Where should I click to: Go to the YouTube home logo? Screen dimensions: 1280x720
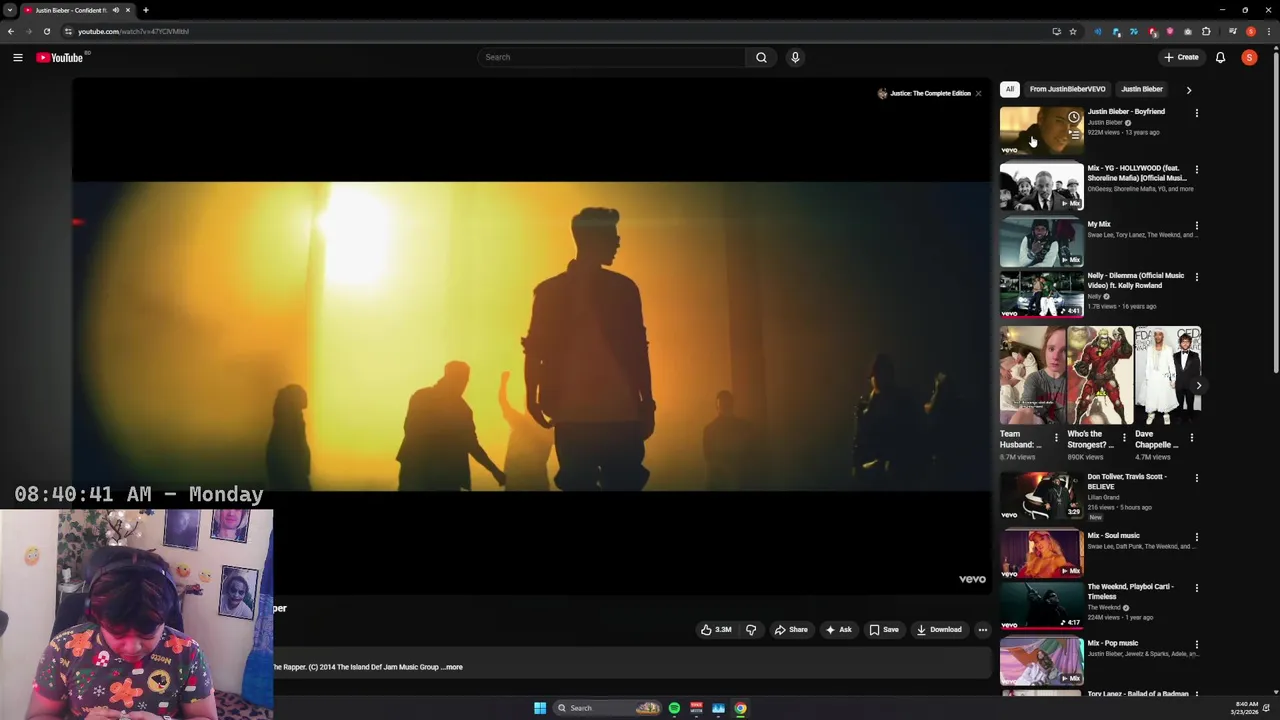pyautogui.click(x=60, y=57)
